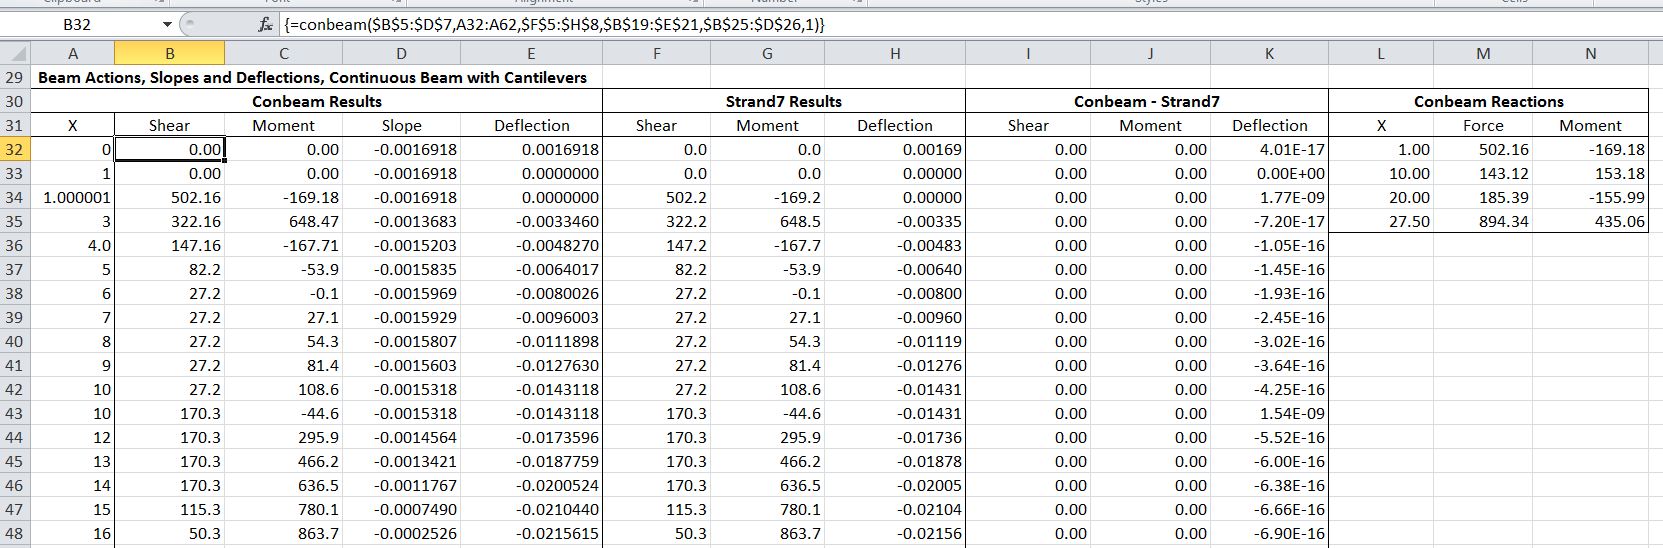This screenshot has height=548, width=1663.
Task: Click the 'Conbeam Results' header cell
Action: (317, 101)
